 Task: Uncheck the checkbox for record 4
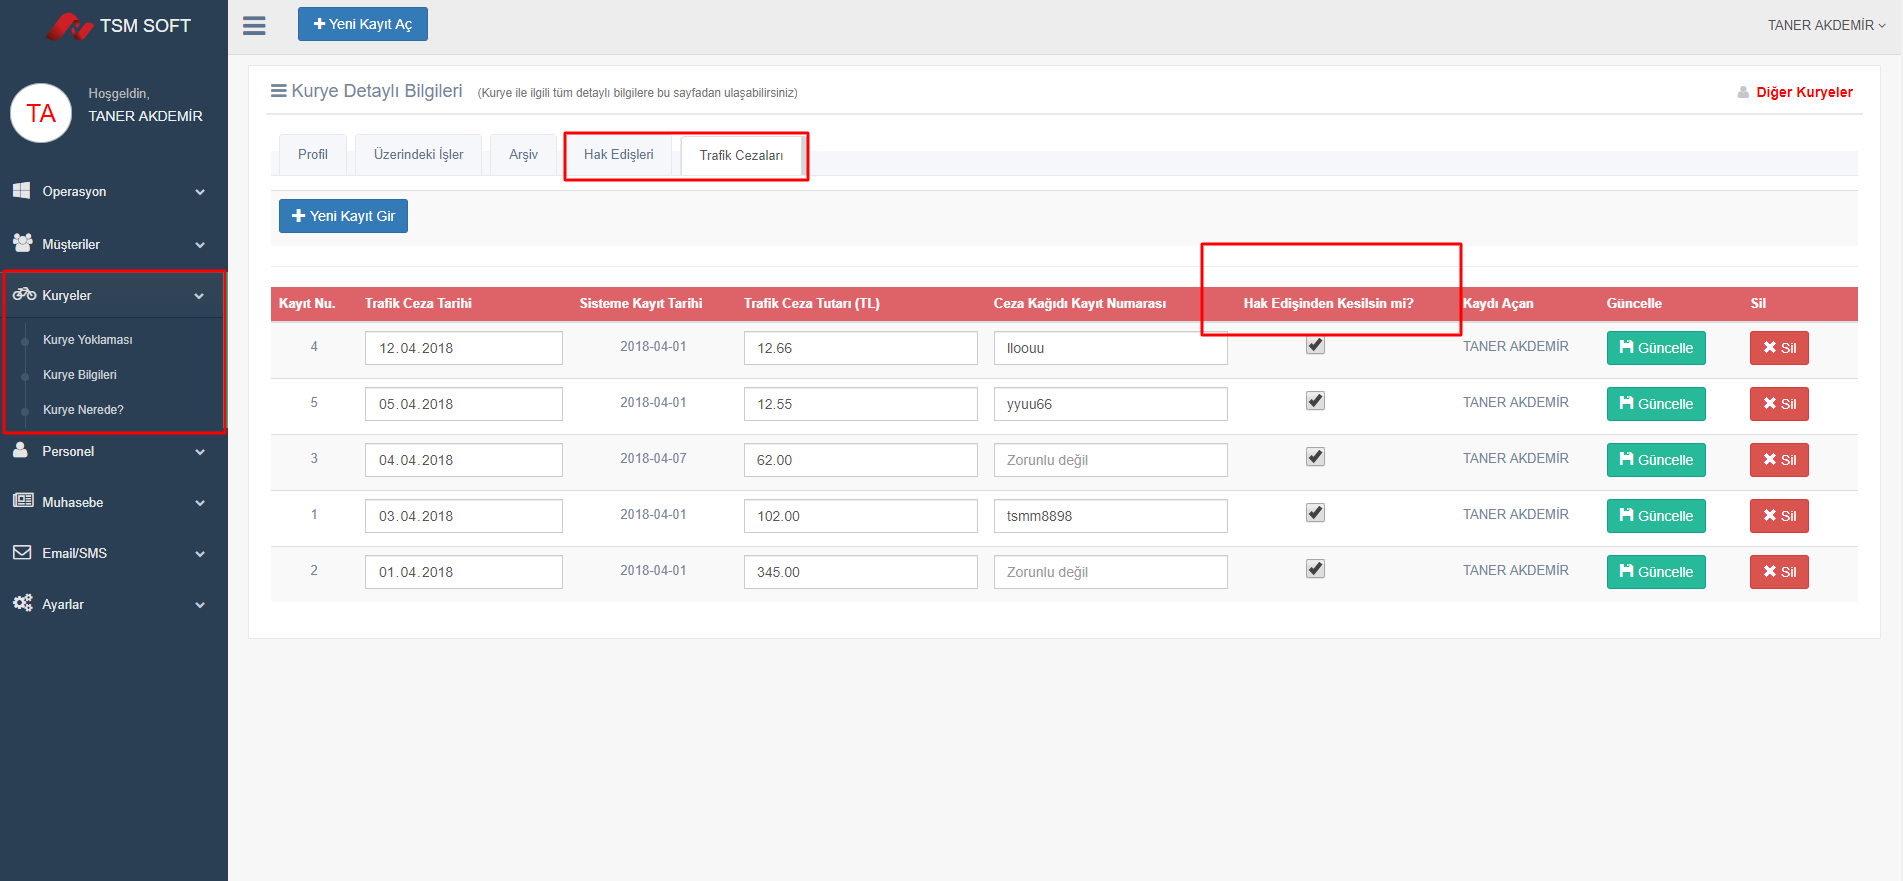(1315, 345)
